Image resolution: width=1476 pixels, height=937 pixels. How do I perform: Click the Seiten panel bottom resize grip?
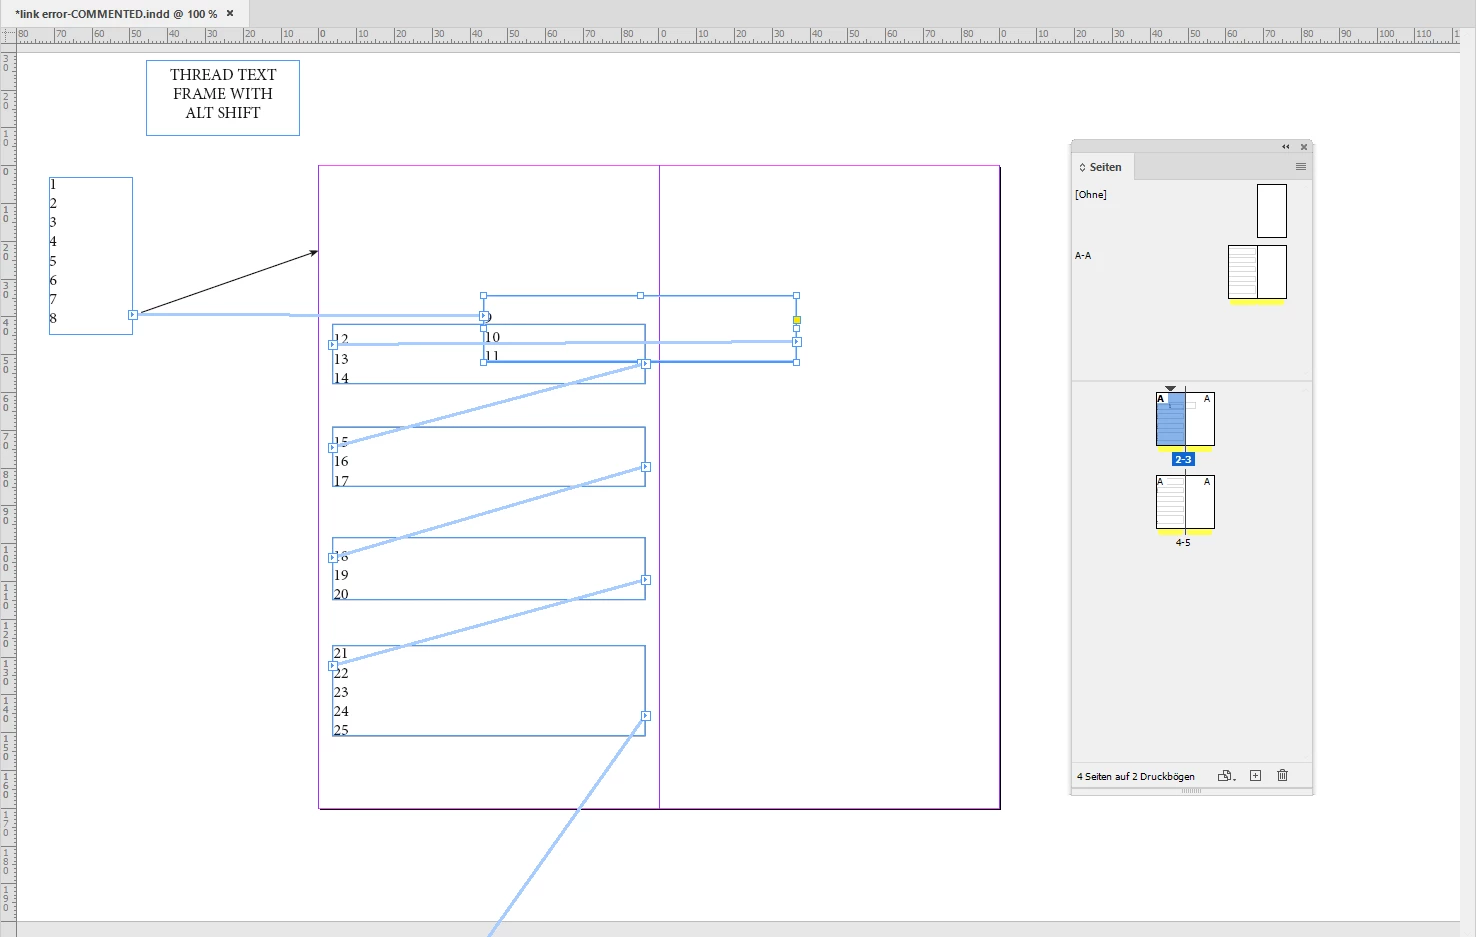coord(1191,791)
